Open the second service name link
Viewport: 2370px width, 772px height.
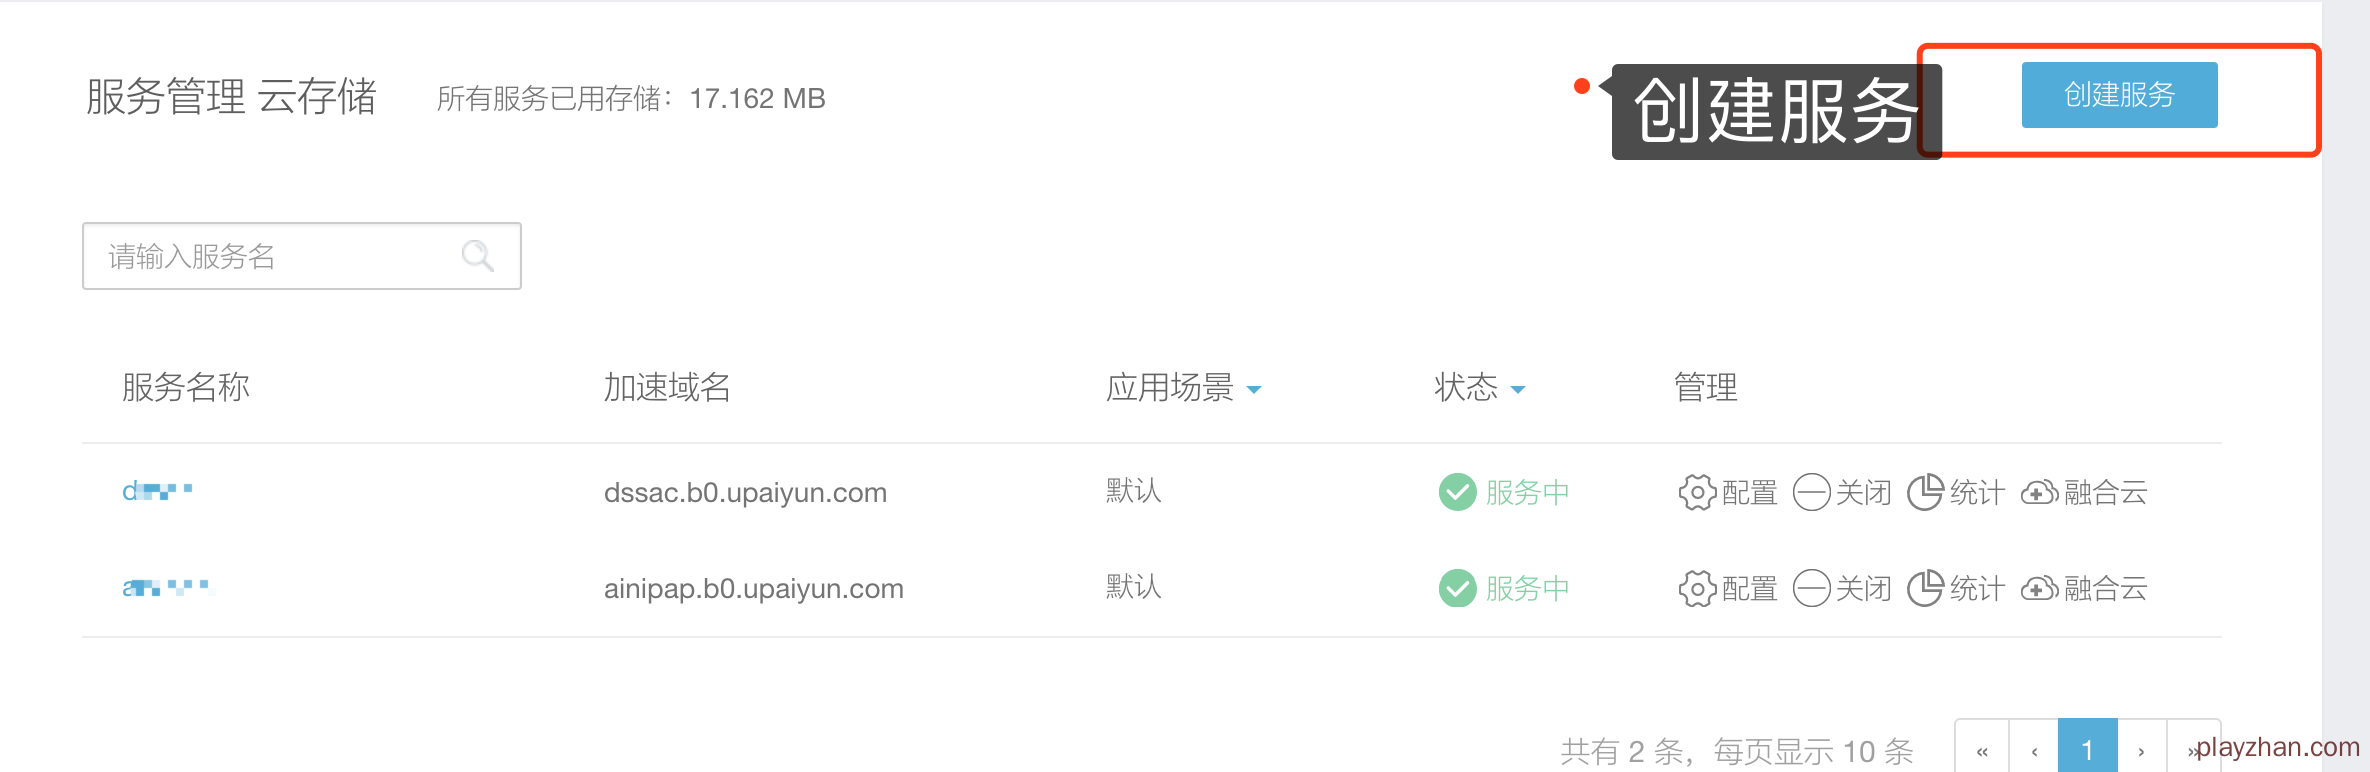pos(166,587)
